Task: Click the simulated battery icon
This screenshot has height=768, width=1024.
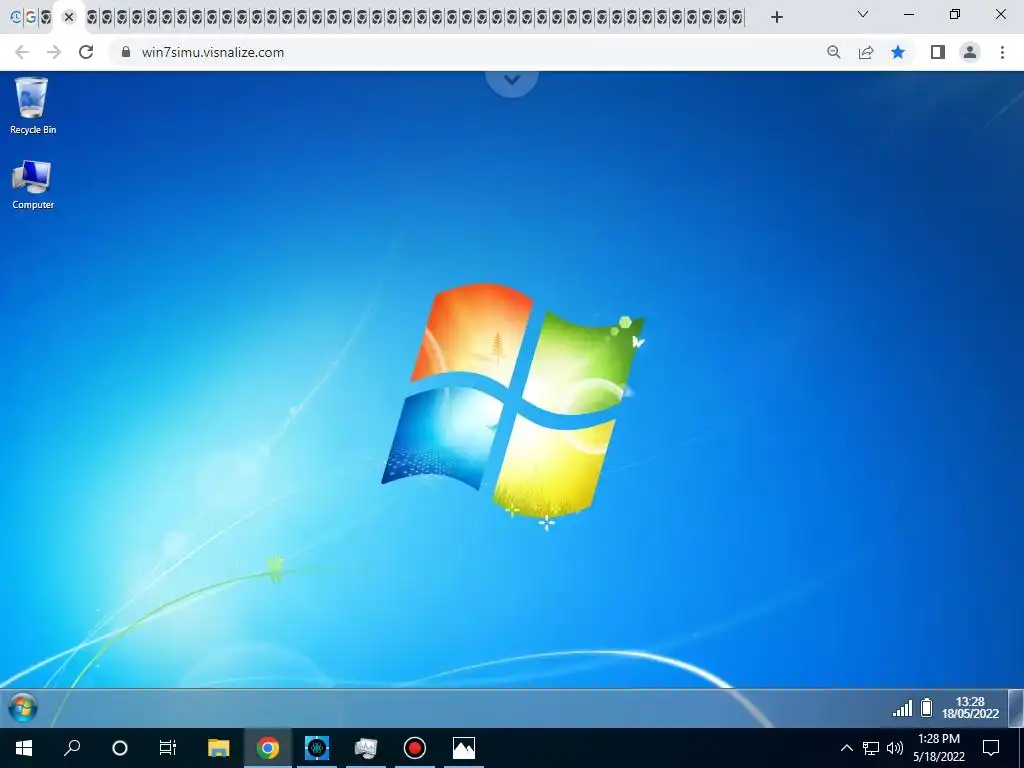Action: 927,707
